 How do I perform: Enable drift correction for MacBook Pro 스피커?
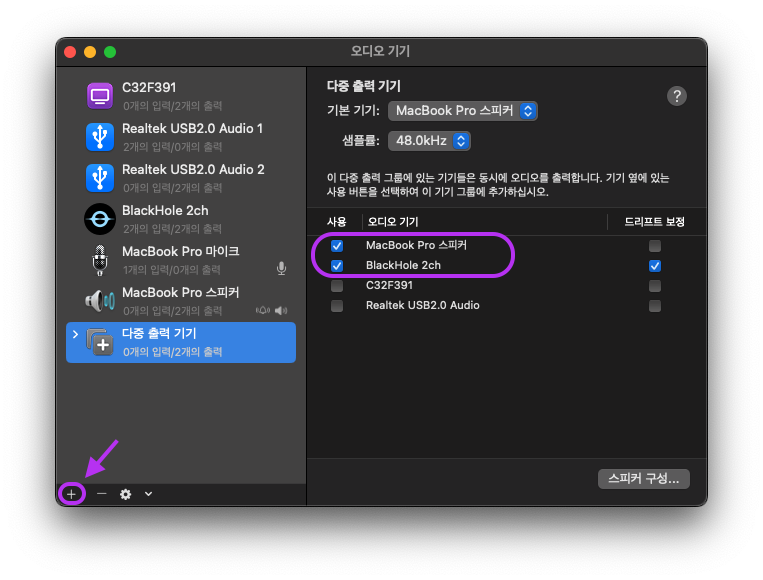[x=654, y=246]
